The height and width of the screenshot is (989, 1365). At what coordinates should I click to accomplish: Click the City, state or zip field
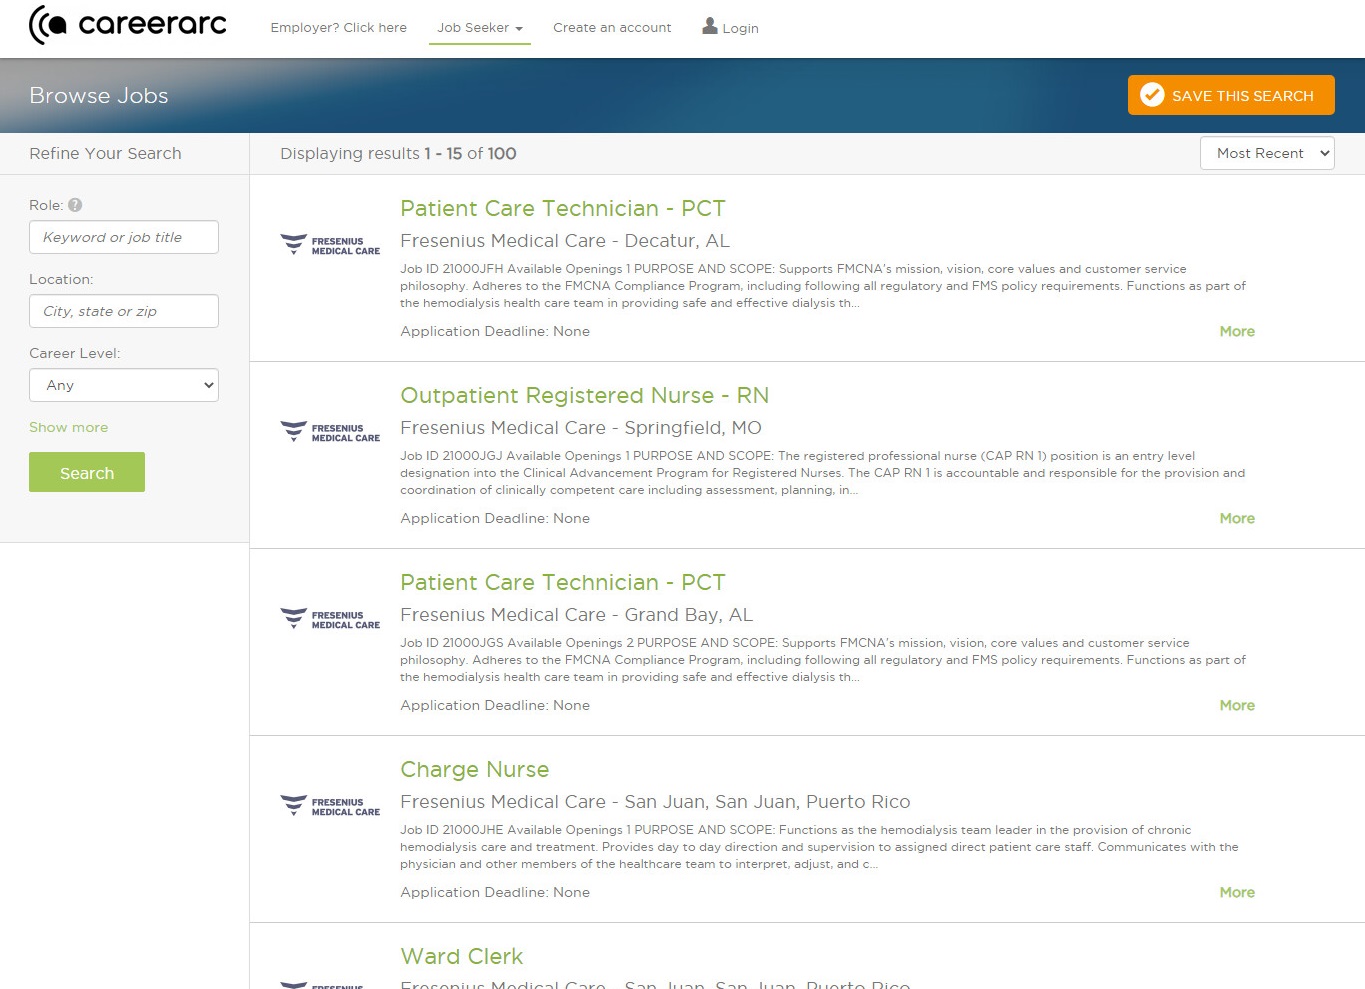pyautogui.click(x=124, y=311)
